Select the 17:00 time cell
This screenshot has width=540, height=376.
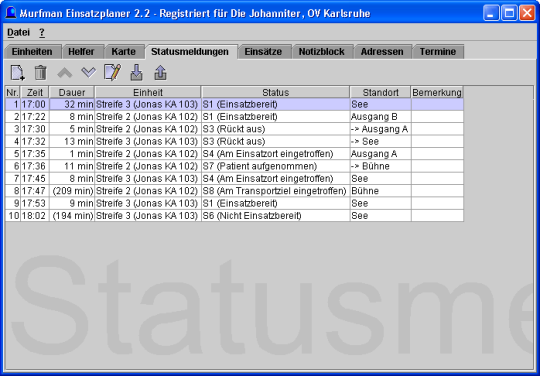35,104
